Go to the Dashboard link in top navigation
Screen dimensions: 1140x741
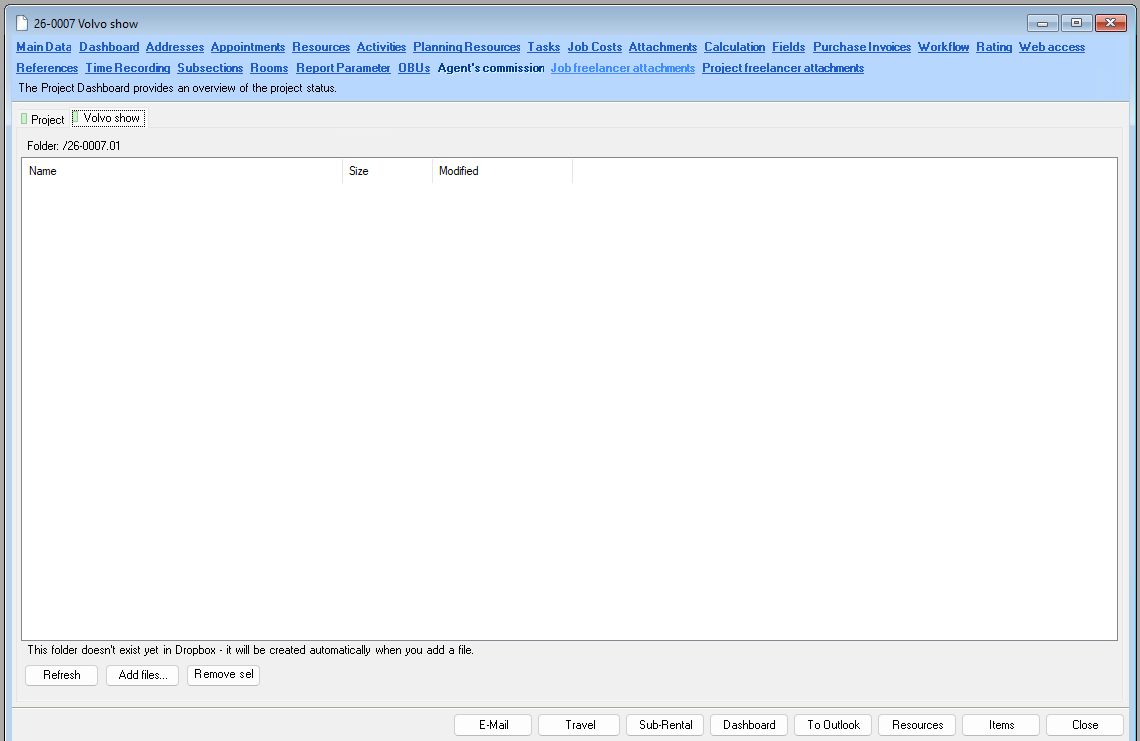(109, 47)
